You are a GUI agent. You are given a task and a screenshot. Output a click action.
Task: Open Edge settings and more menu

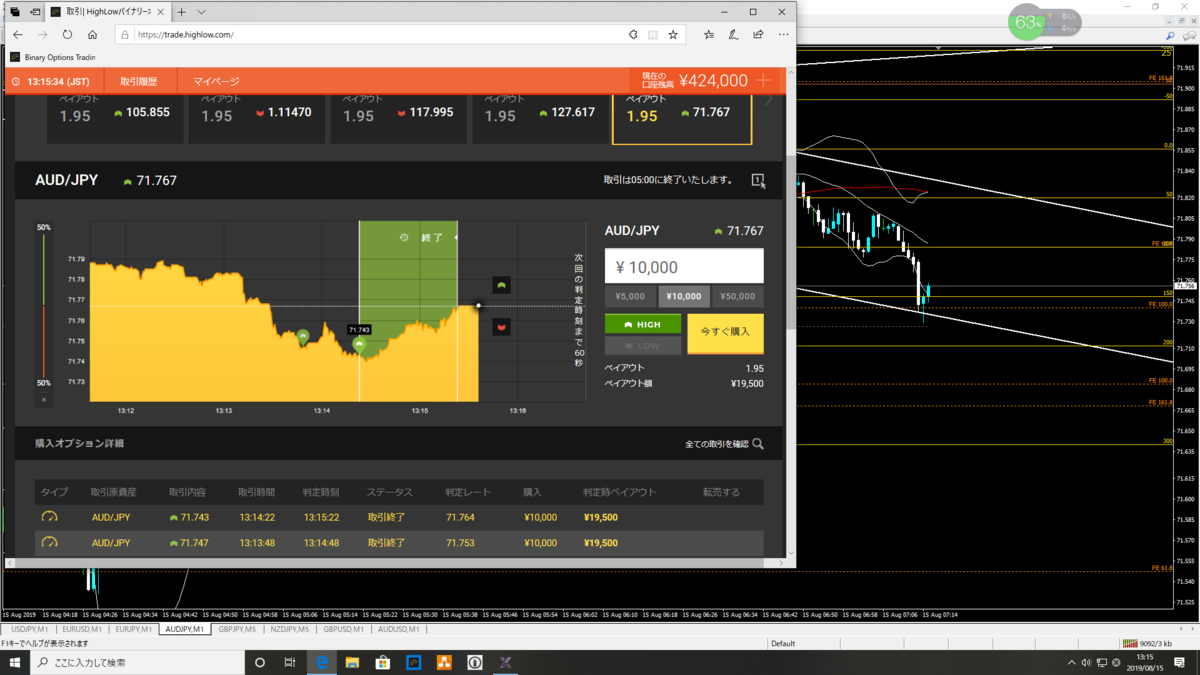pos(783,34)
